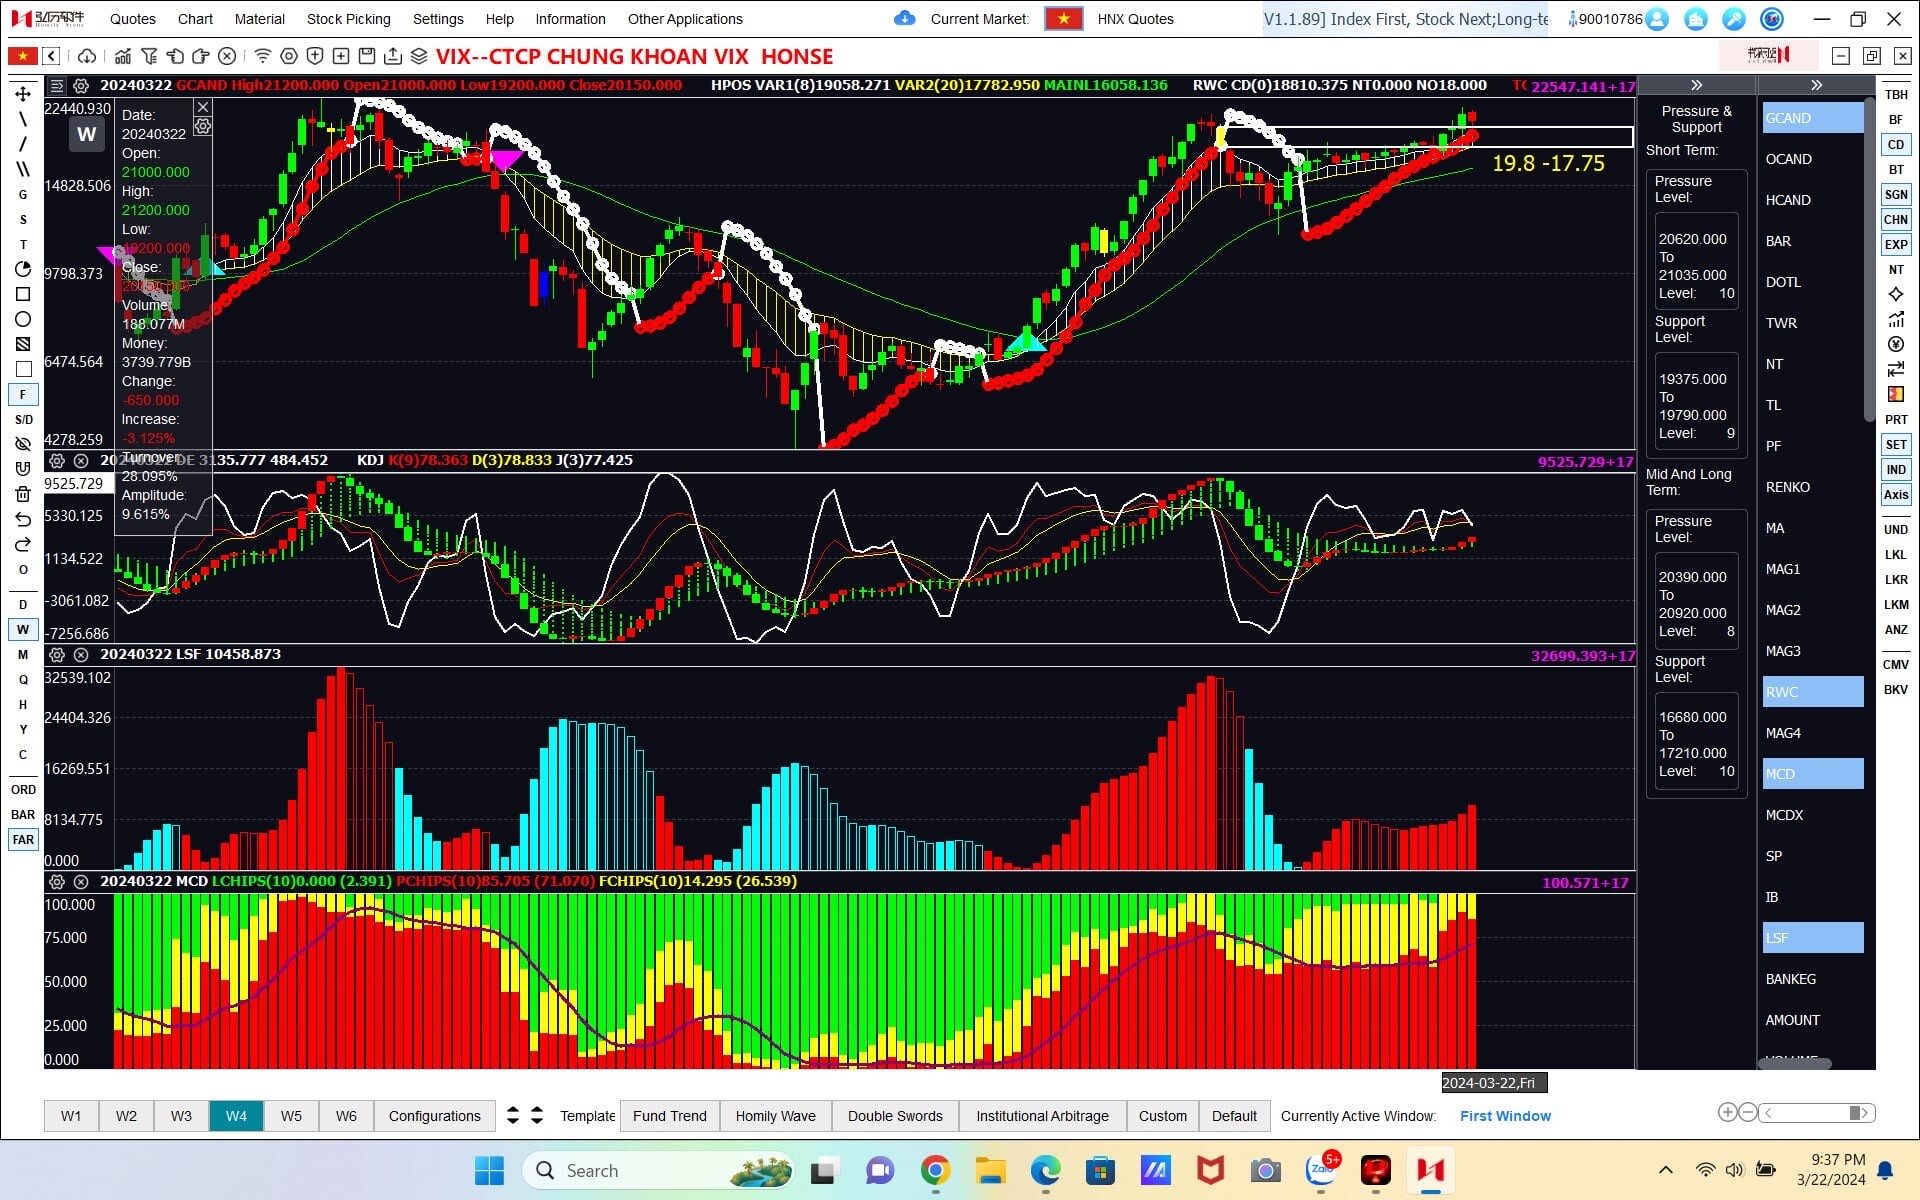Toggle the FAR mode button
1920x1200 pixels.
click(23, 839)
